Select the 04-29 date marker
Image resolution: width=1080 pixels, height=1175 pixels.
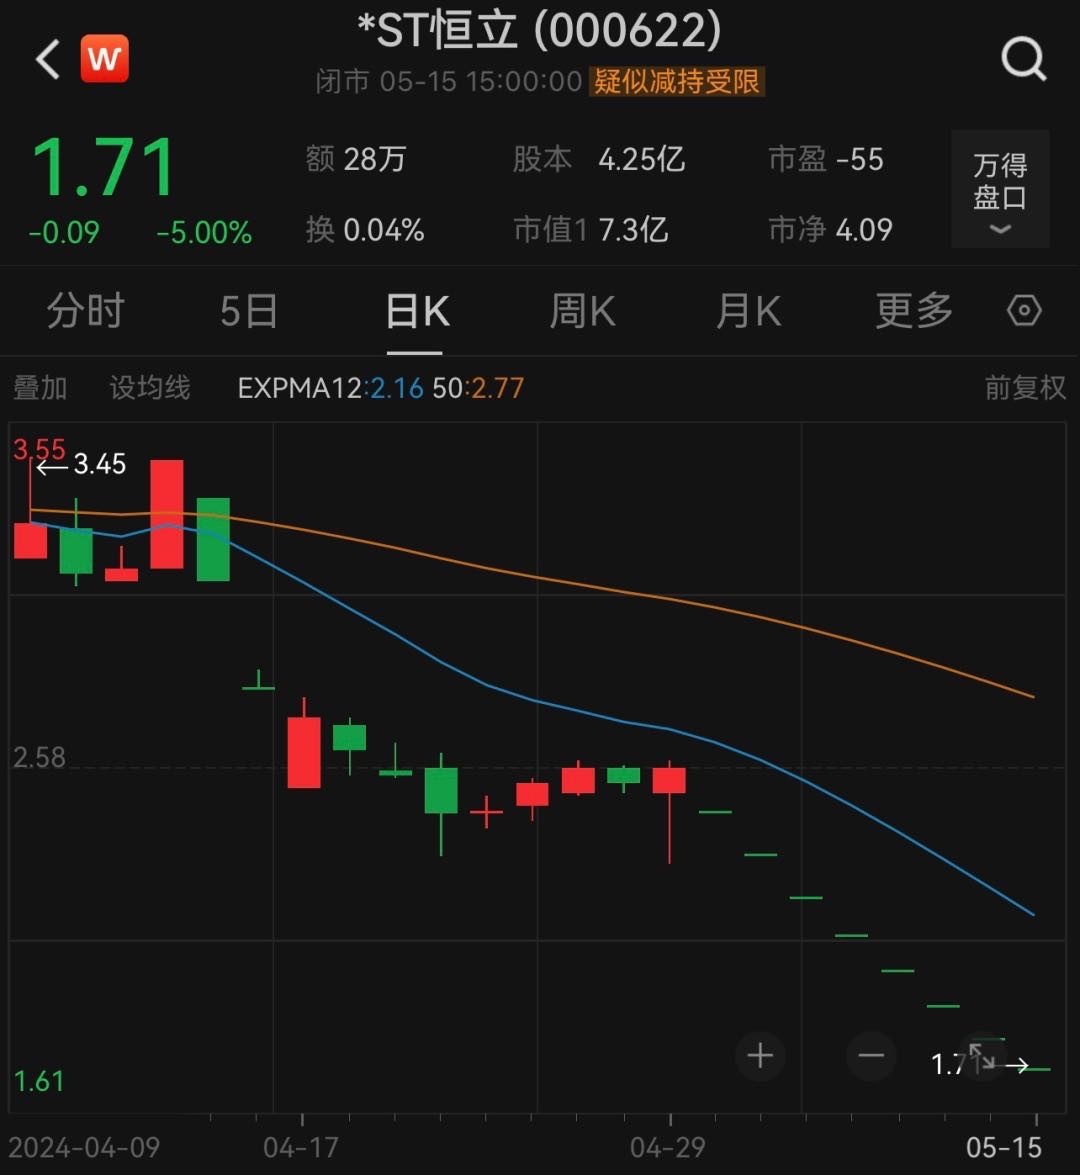(x=668, y=1147)
